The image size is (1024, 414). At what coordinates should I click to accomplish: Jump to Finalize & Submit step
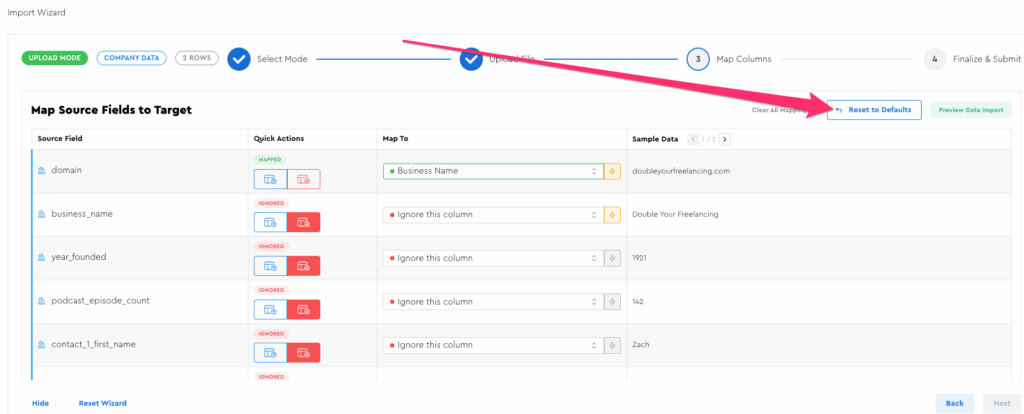tap(934, 59)
